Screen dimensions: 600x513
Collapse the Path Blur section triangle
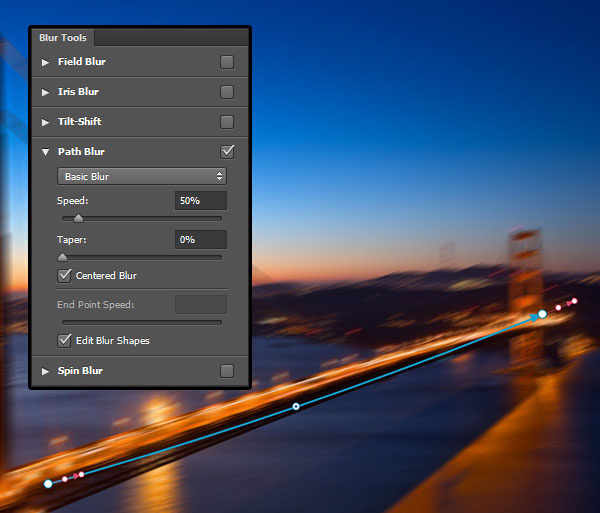[45, 152]
